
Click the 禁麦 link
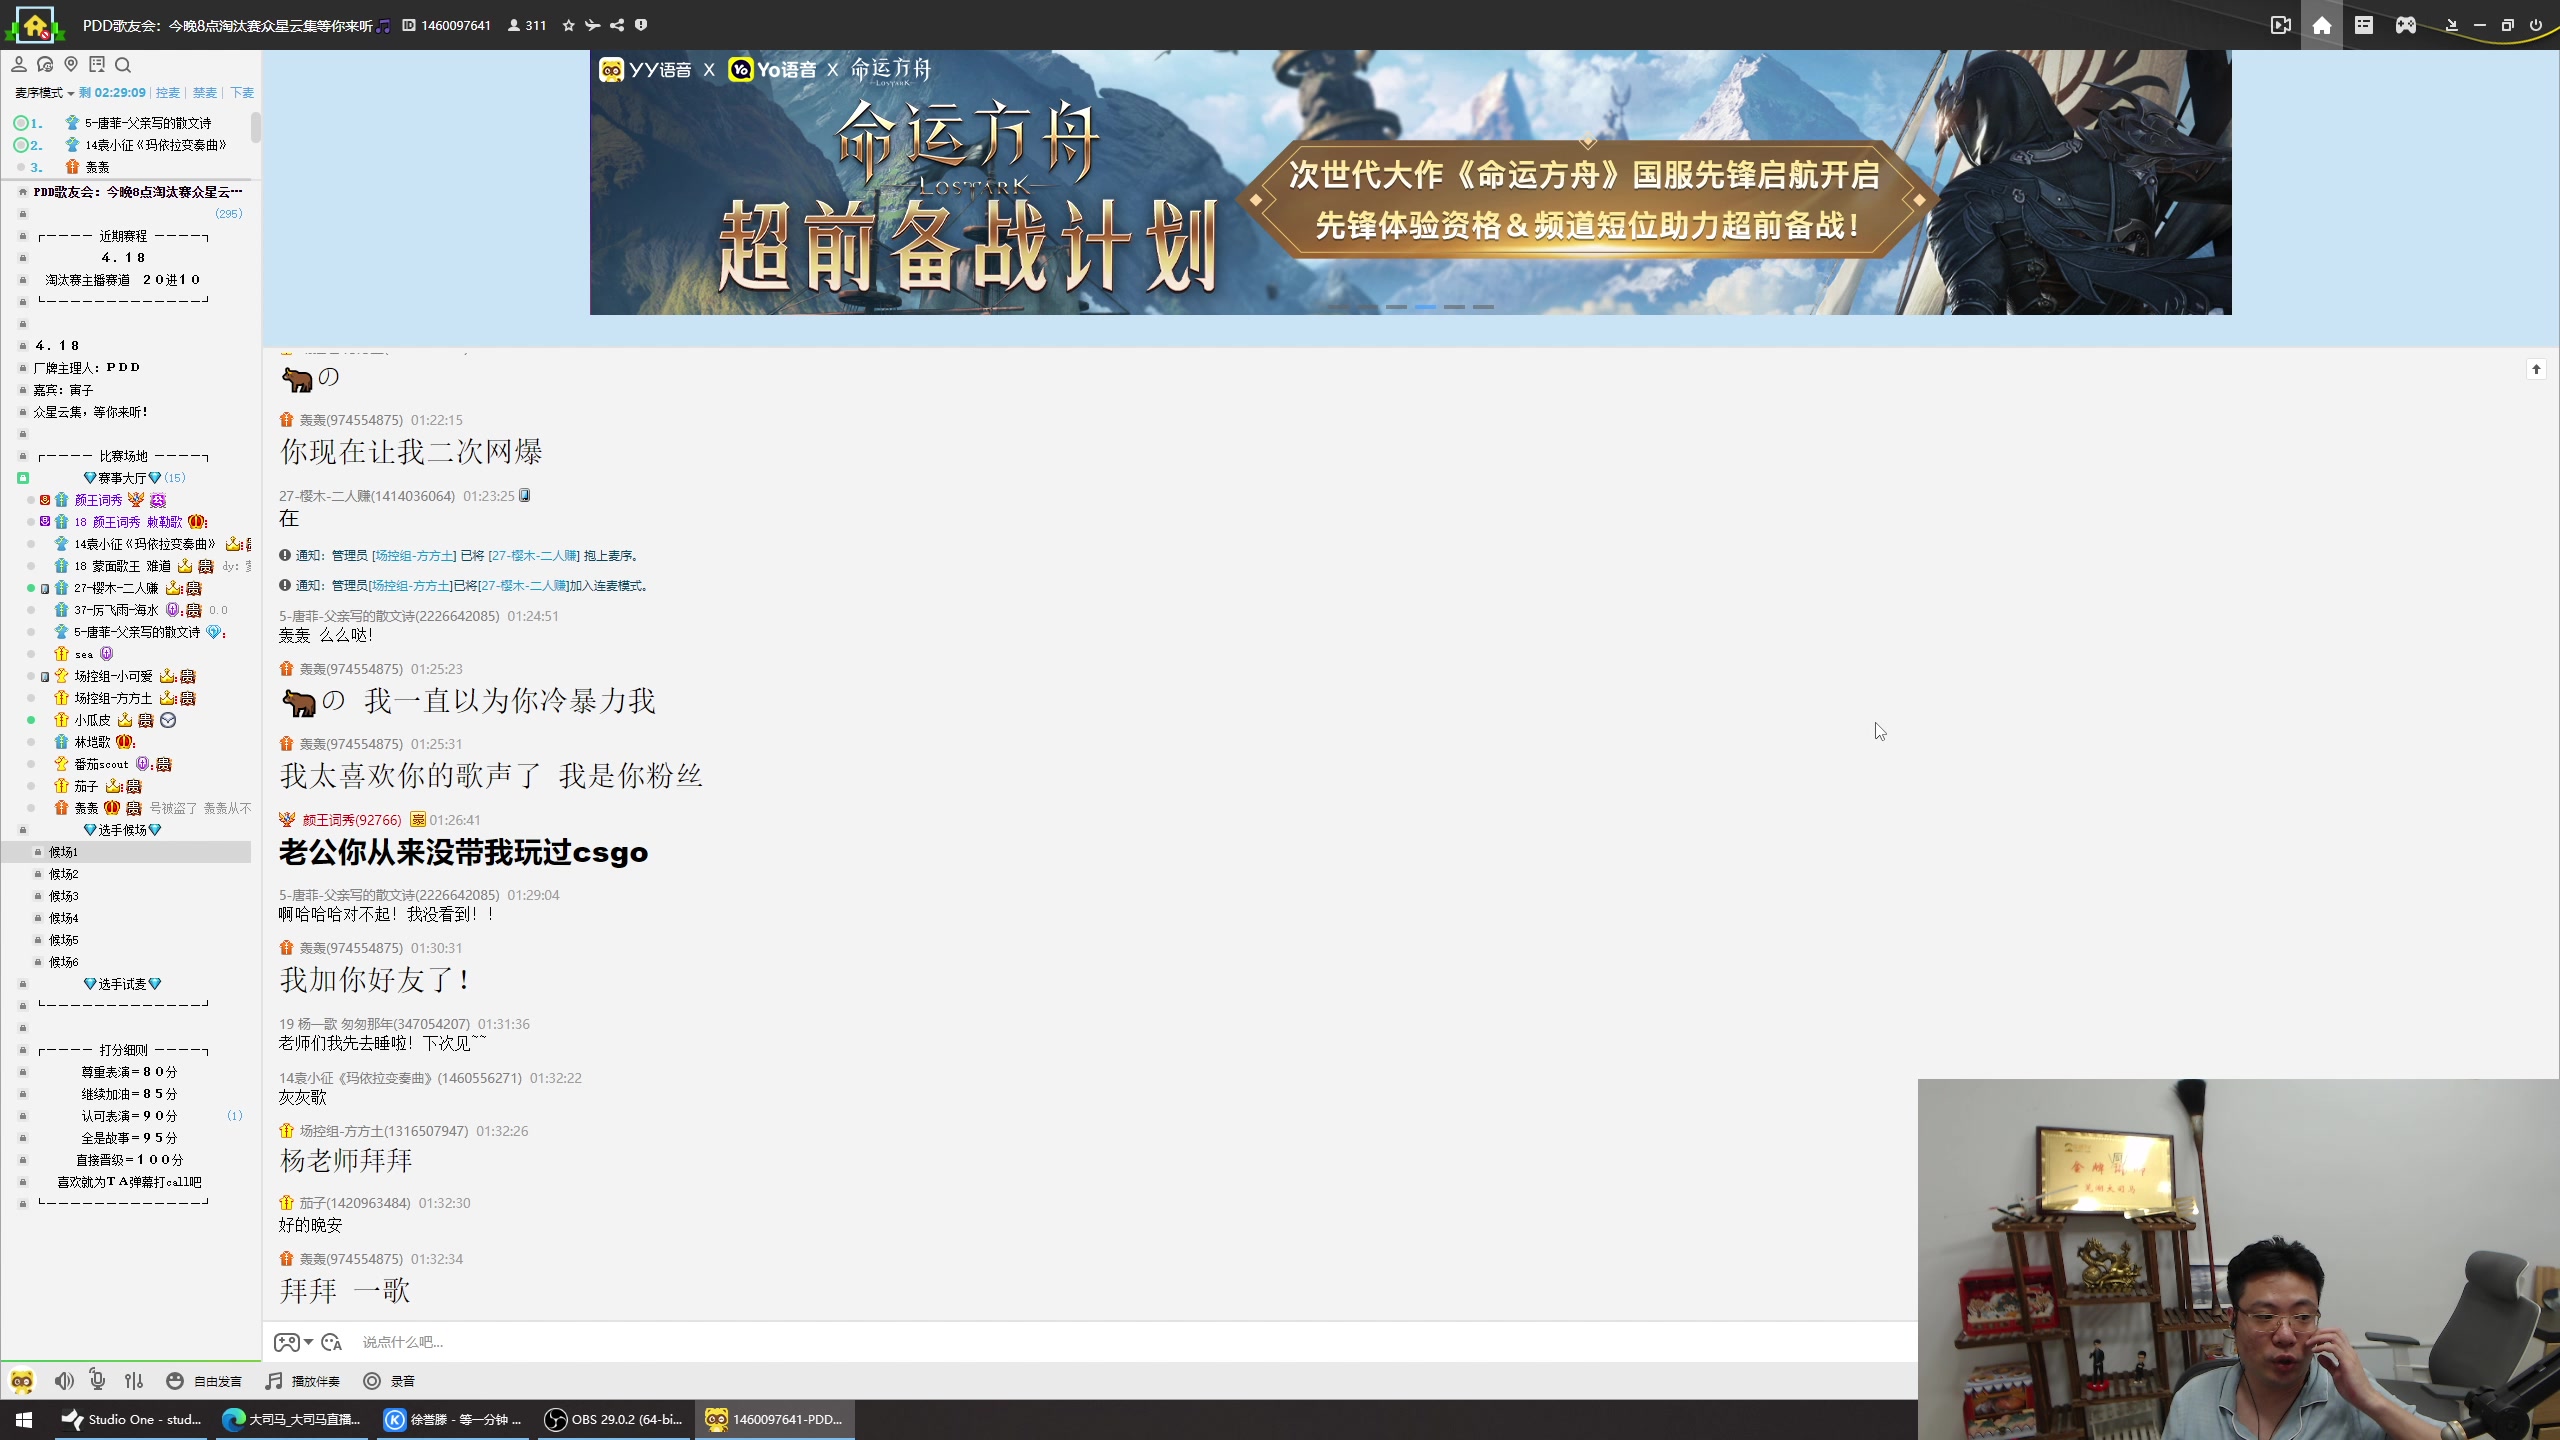[x=205, y=93]
